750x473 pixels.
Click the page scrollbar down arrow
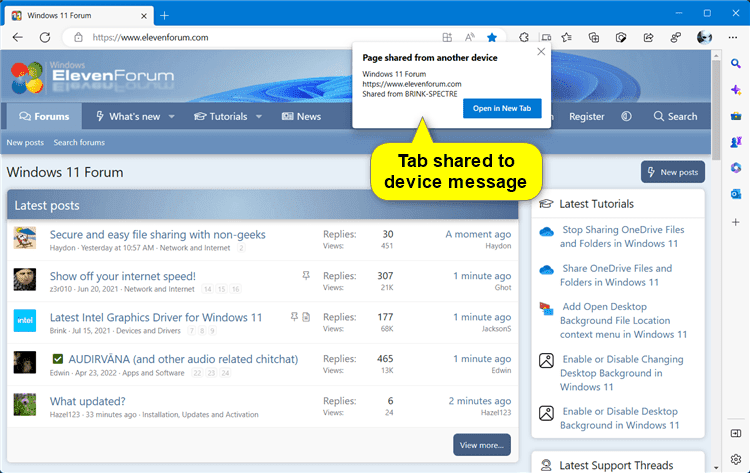pos(716,468)
